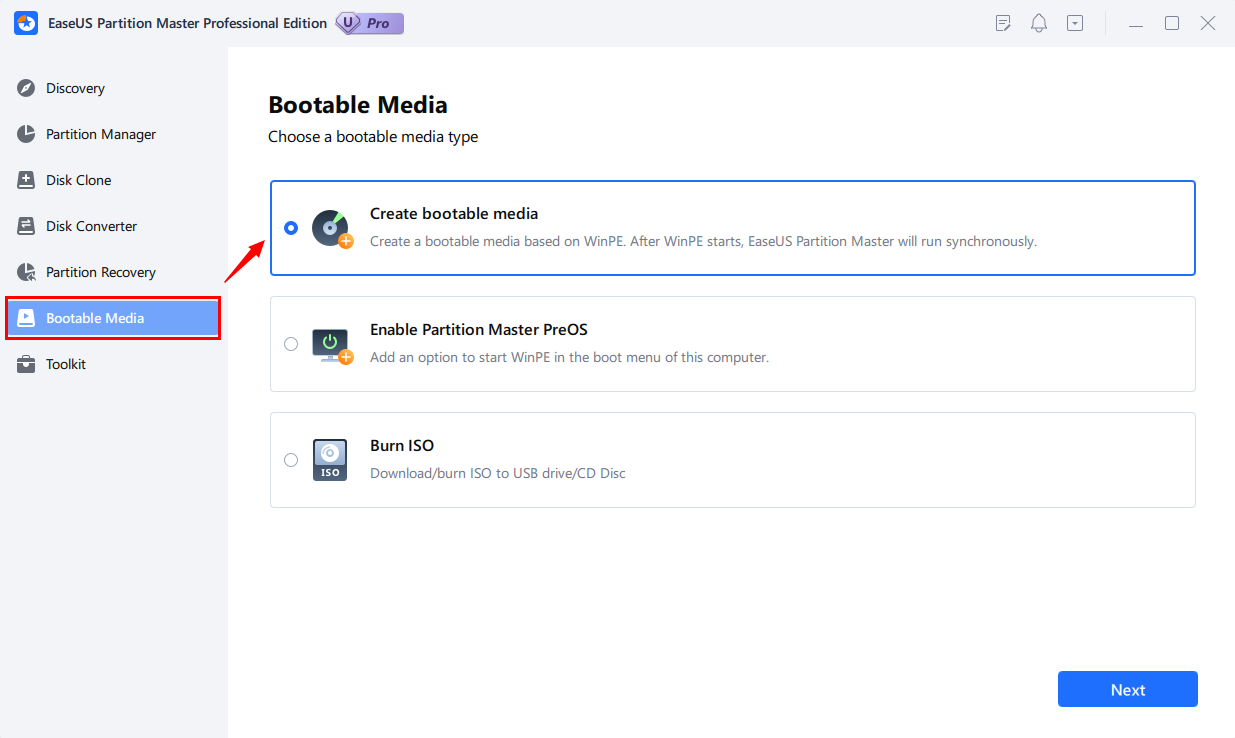Click the Partition Recovery sidebar icon
Image resolution: width=1235 pixels, height=738 pixels.
27,272
